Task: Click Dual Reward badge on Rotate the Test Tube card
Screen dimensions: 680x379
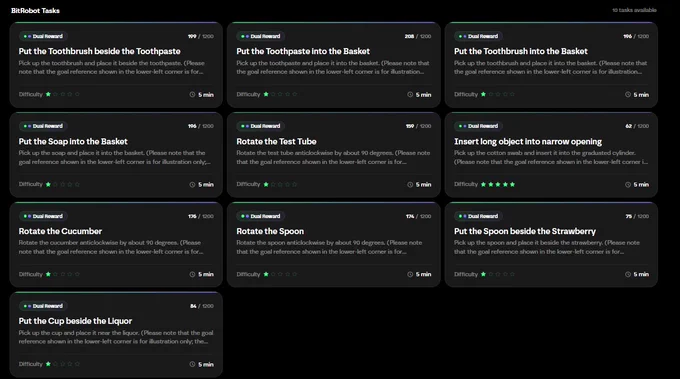Action: coord(261,126)
